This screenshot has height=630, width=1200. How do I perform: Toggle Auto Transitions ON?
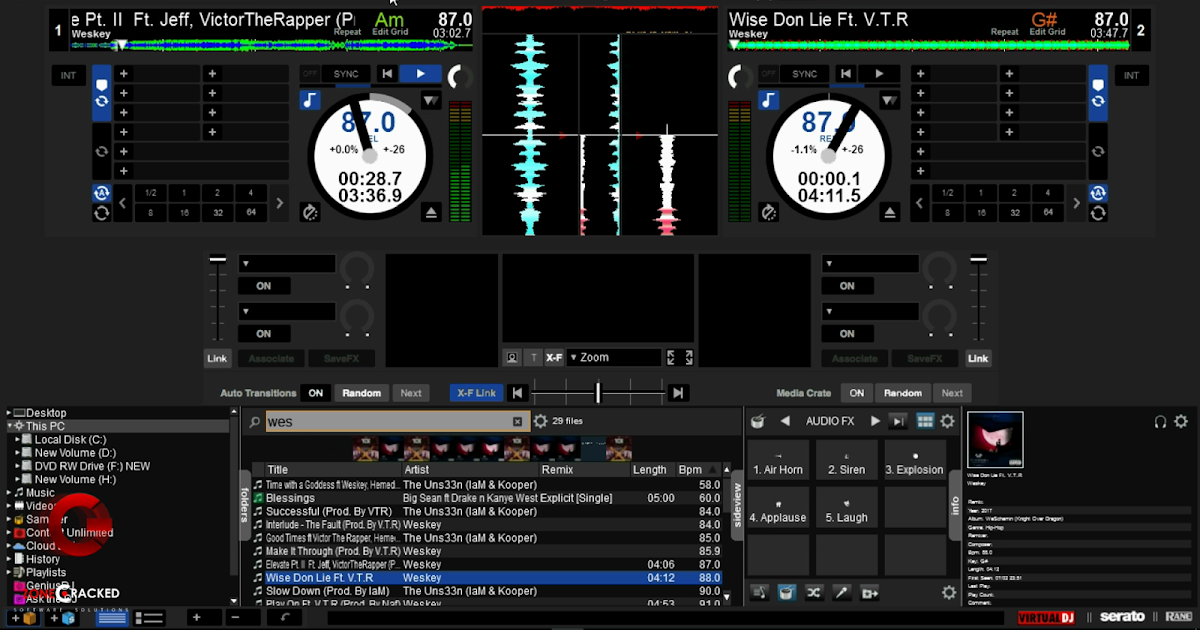coord(316,393)
